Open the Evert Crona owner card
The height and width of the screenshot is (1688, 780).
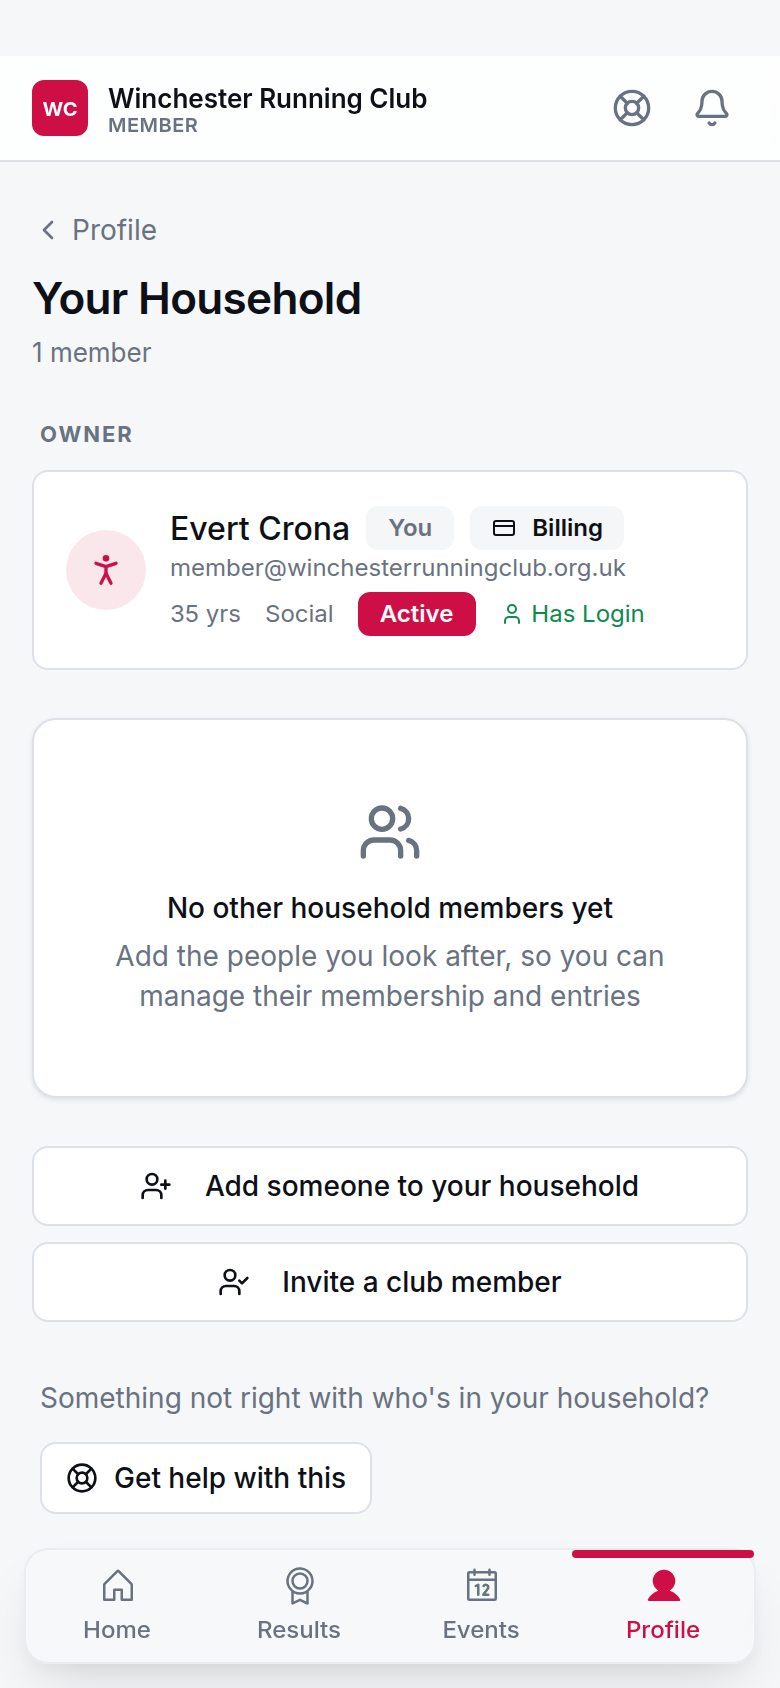pyautogui.click(x=390, y=570)
